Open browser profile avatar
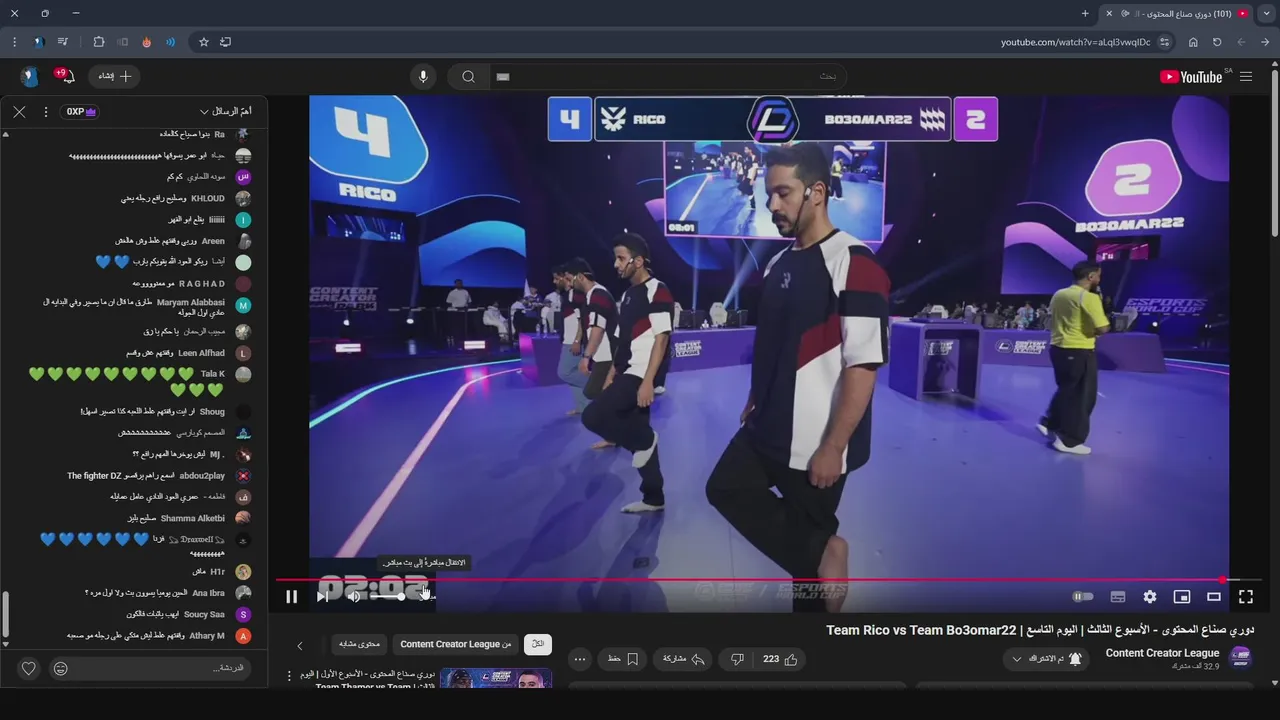1280x720 pixels. click(39, 42)
